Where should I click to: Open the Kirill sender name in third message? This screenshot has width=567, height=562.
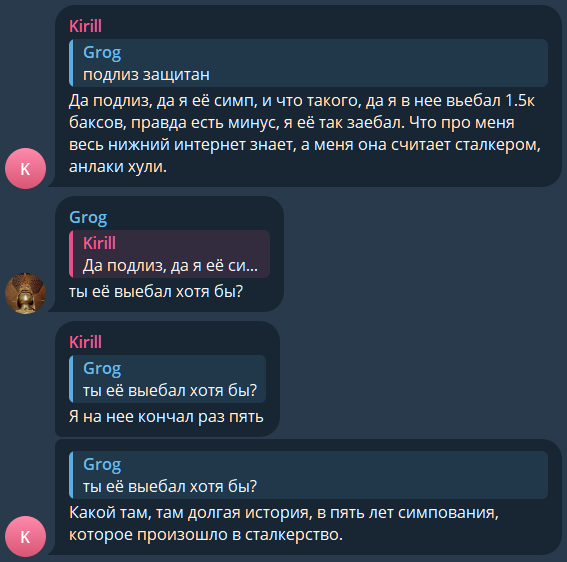pyautogui.click(x=85, y=342)
